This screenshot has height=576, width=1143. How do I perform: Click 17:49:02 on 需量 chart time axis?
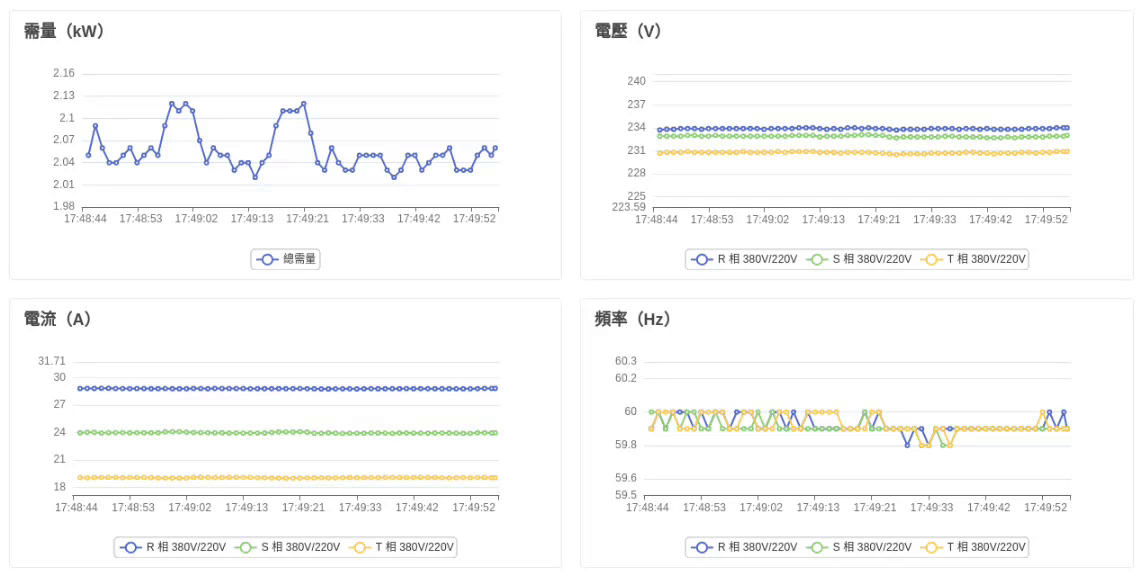[x=195, y=219]
